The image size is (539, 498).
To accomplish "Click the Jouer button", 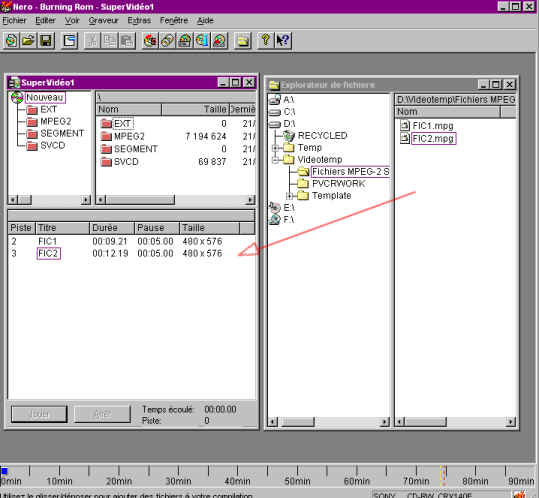I will click(x=39, y=414).
